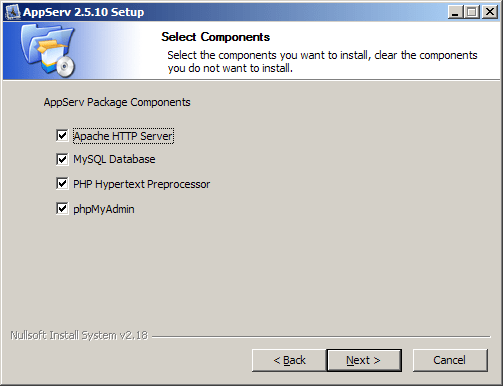This screenshot has width=503, height=386.
Task: Click the MySQL Database label text
Action: click(114, 159)
